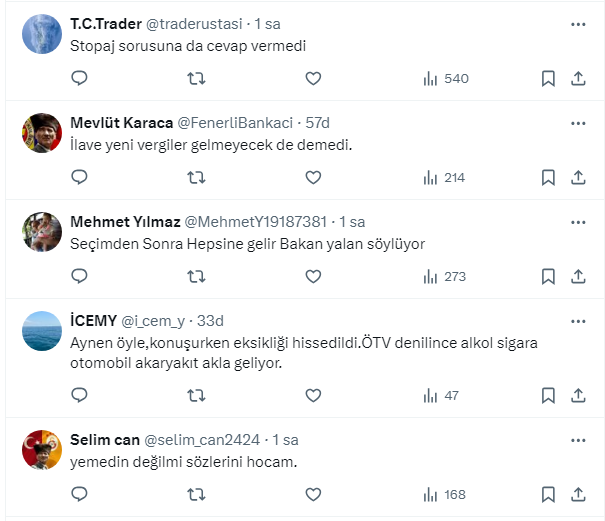View analytics showing 540 views
605x521 pixels.
point(445,78)
